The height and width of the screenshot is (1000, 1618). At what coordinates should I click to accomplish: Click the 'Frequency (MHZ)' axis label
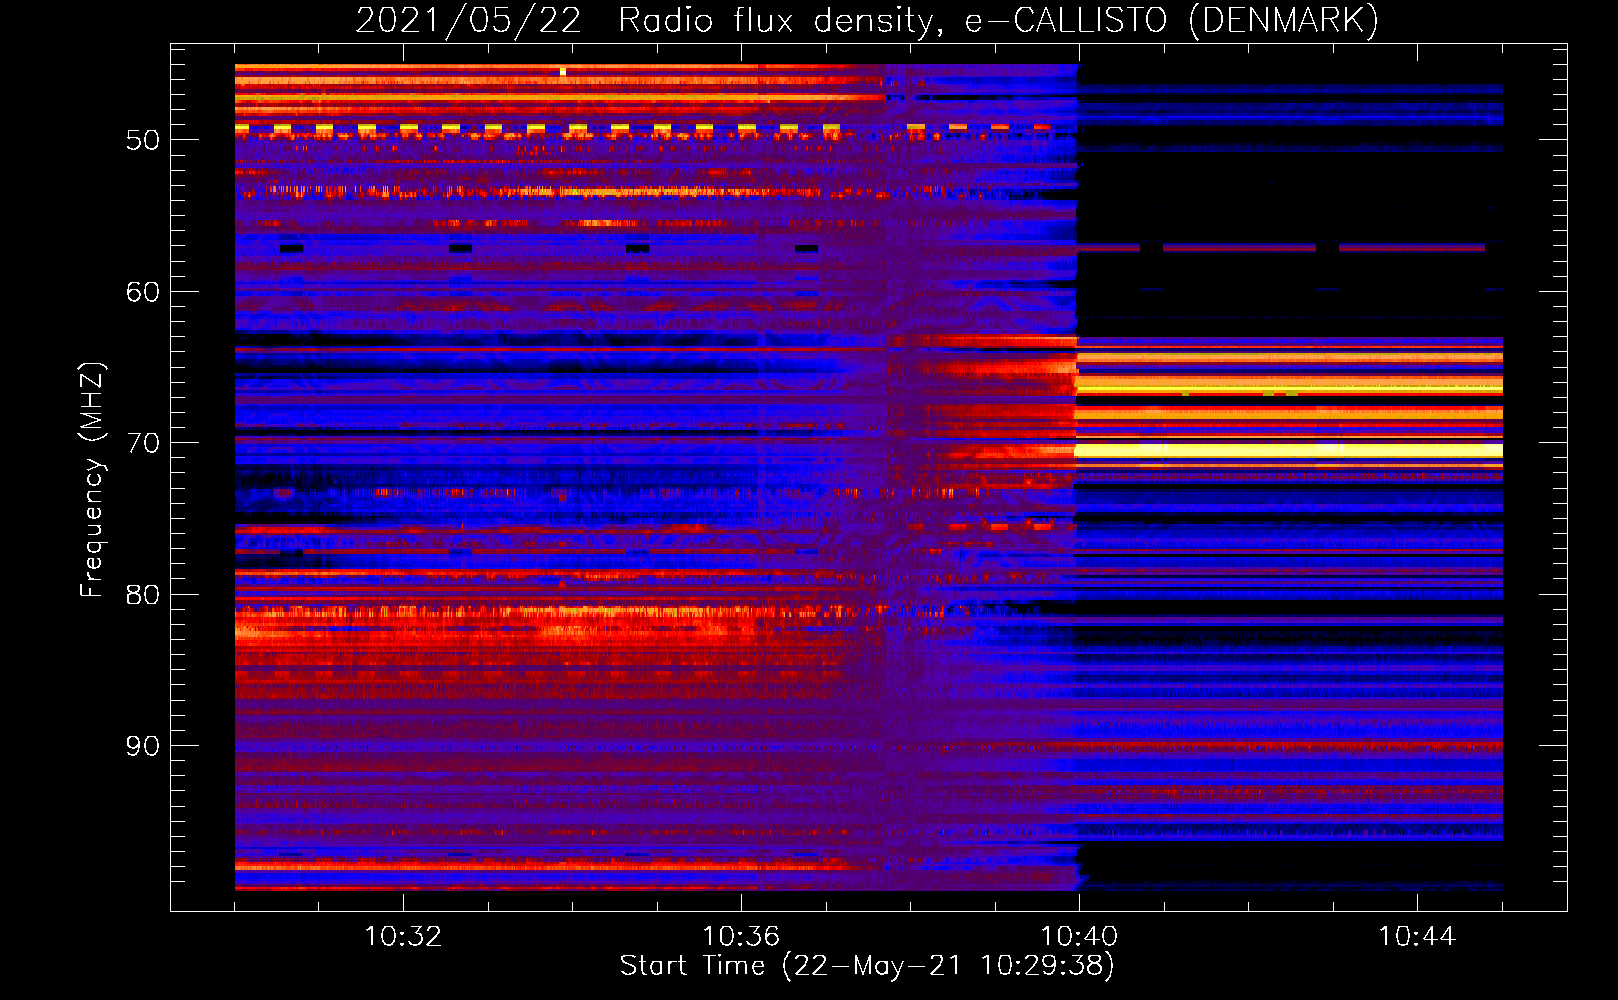(x=92, y=479)
